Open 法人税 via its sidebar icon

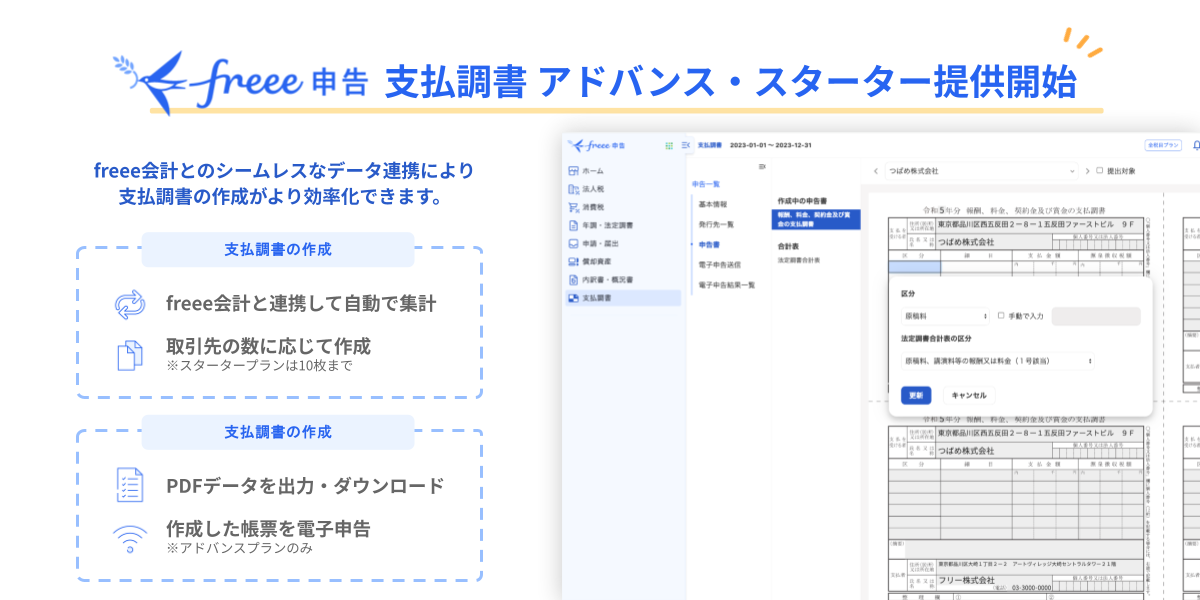pos(573,189)
